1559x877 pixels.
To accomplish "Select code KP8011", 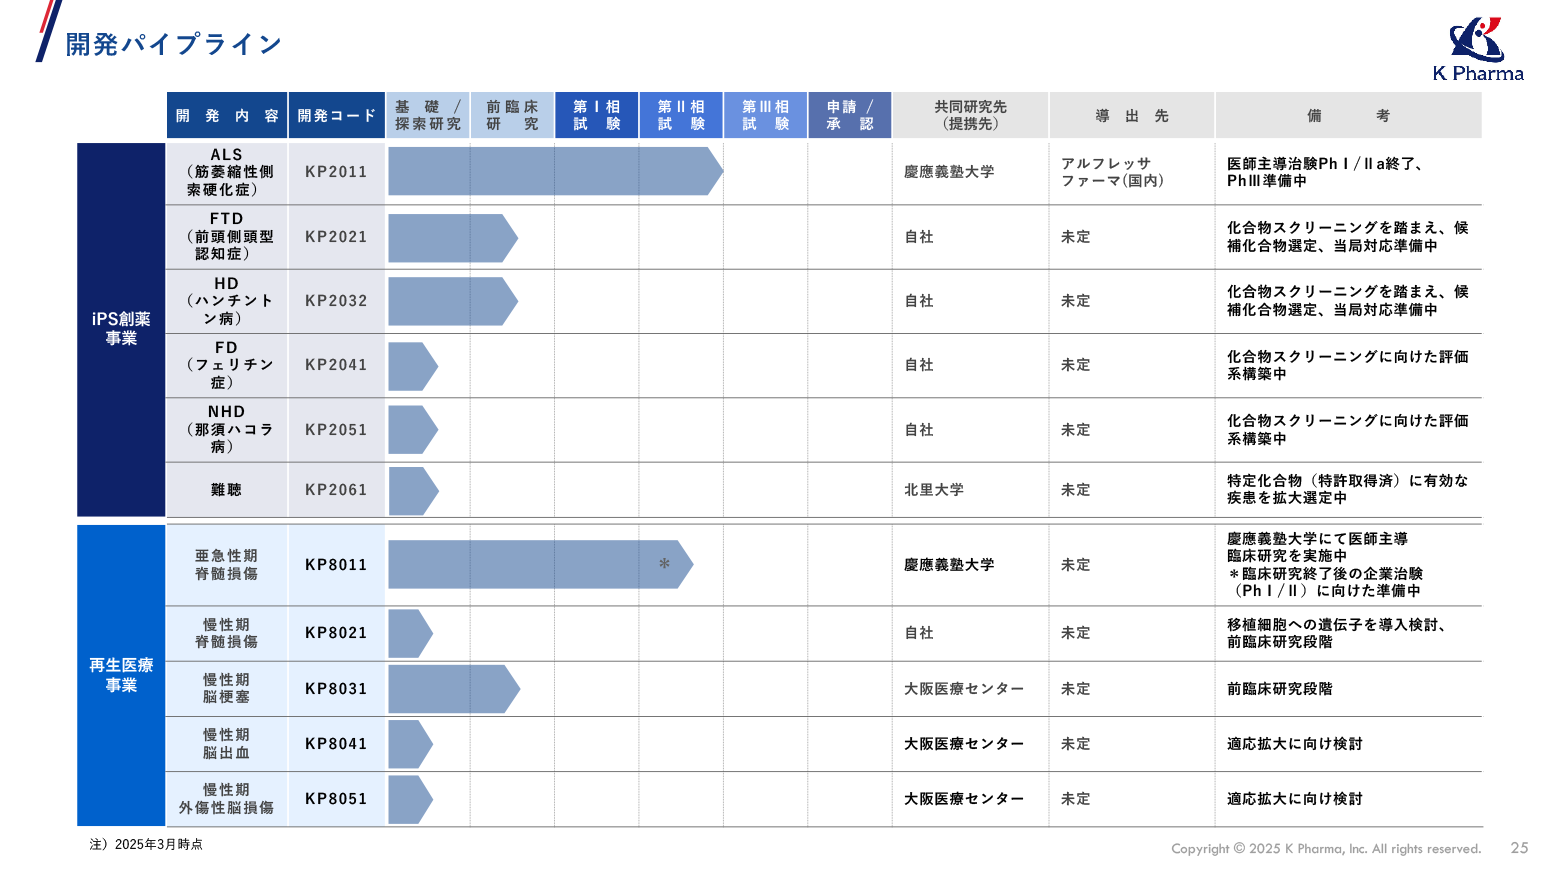I will 336,565.
